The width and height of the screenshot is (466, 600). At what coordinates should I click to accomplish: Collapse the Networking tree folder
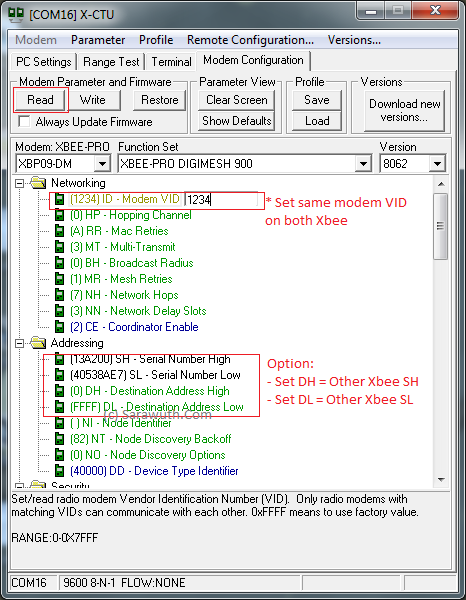[19, 184]
